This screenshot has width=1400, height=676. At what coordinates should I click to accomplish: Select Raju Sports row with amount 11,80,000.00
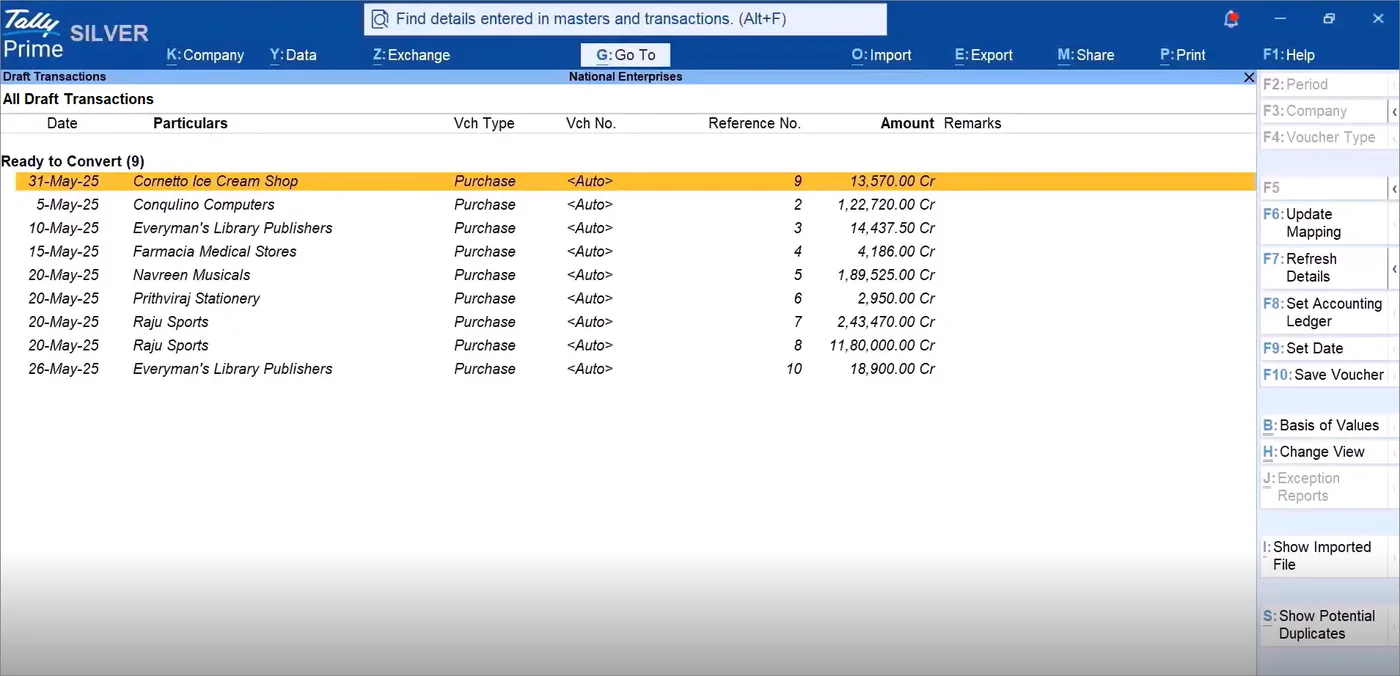(x=635, y=345)
